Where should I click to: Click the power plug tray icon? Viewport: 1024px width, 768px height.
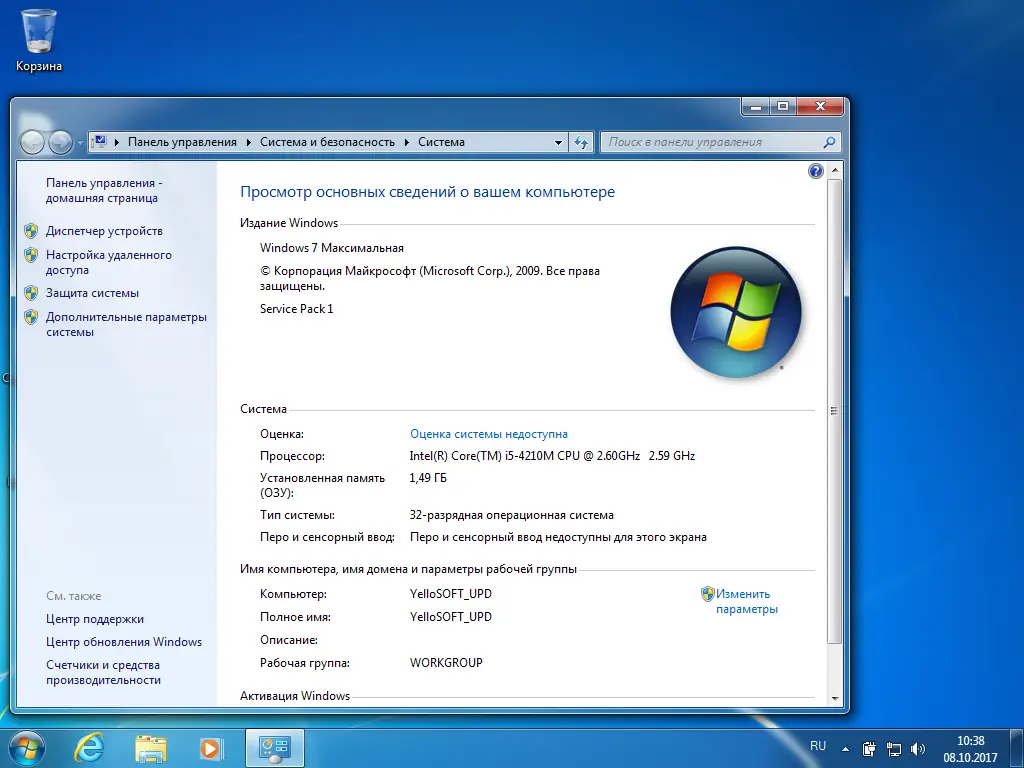869,749
